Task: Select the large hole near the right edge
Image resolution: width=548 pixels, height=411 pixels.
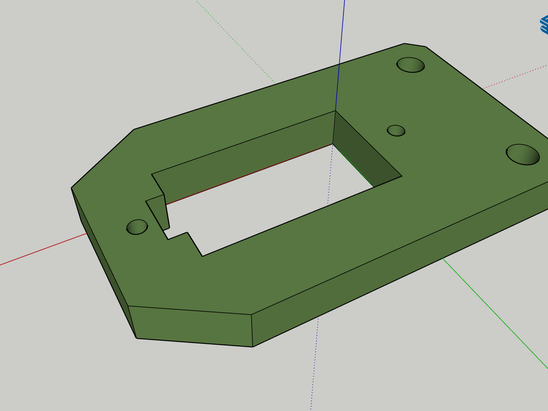Action: (523, 154)
